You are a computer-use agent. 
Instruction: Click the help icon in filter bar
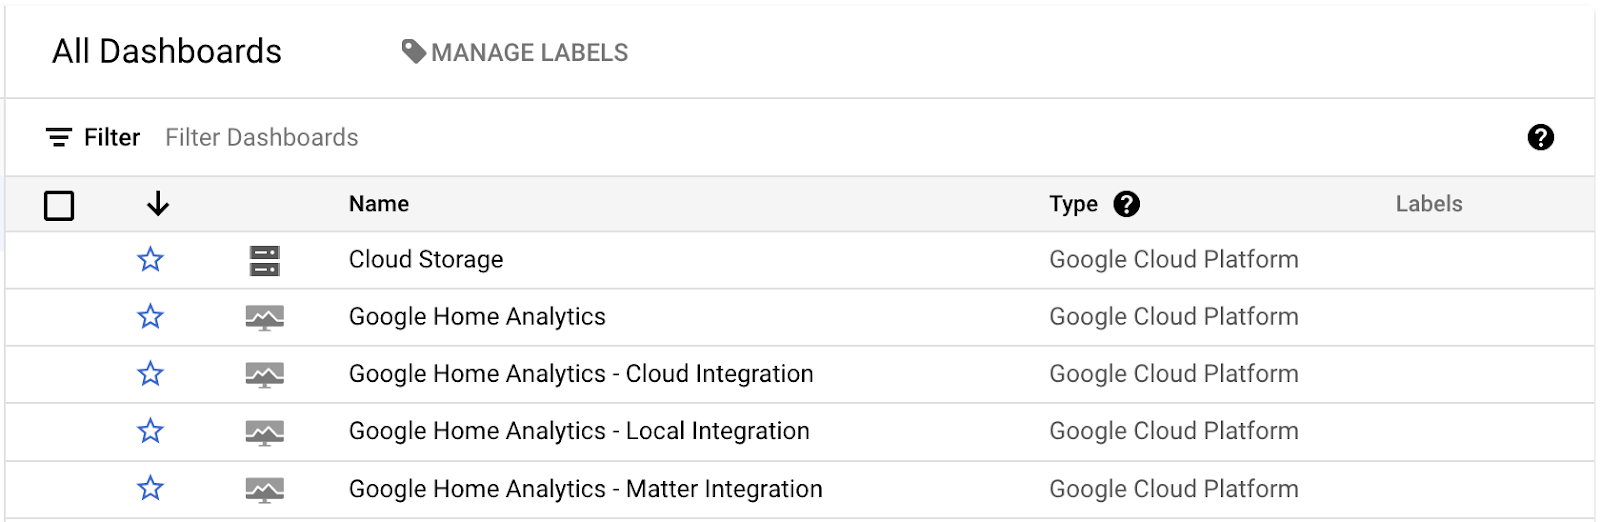click(x=1540, y=137)
